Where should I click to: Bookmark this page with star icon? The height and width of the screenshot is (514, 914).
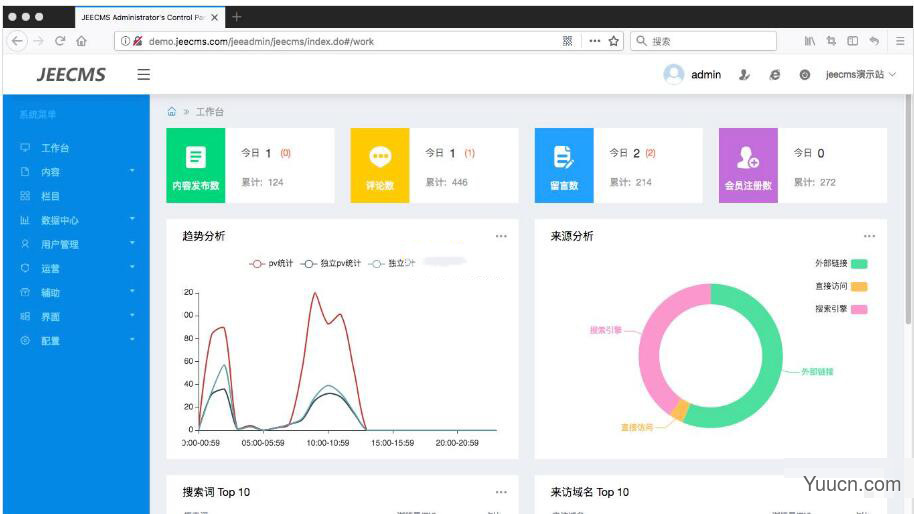pyautogui.click(x=613, y=41)
